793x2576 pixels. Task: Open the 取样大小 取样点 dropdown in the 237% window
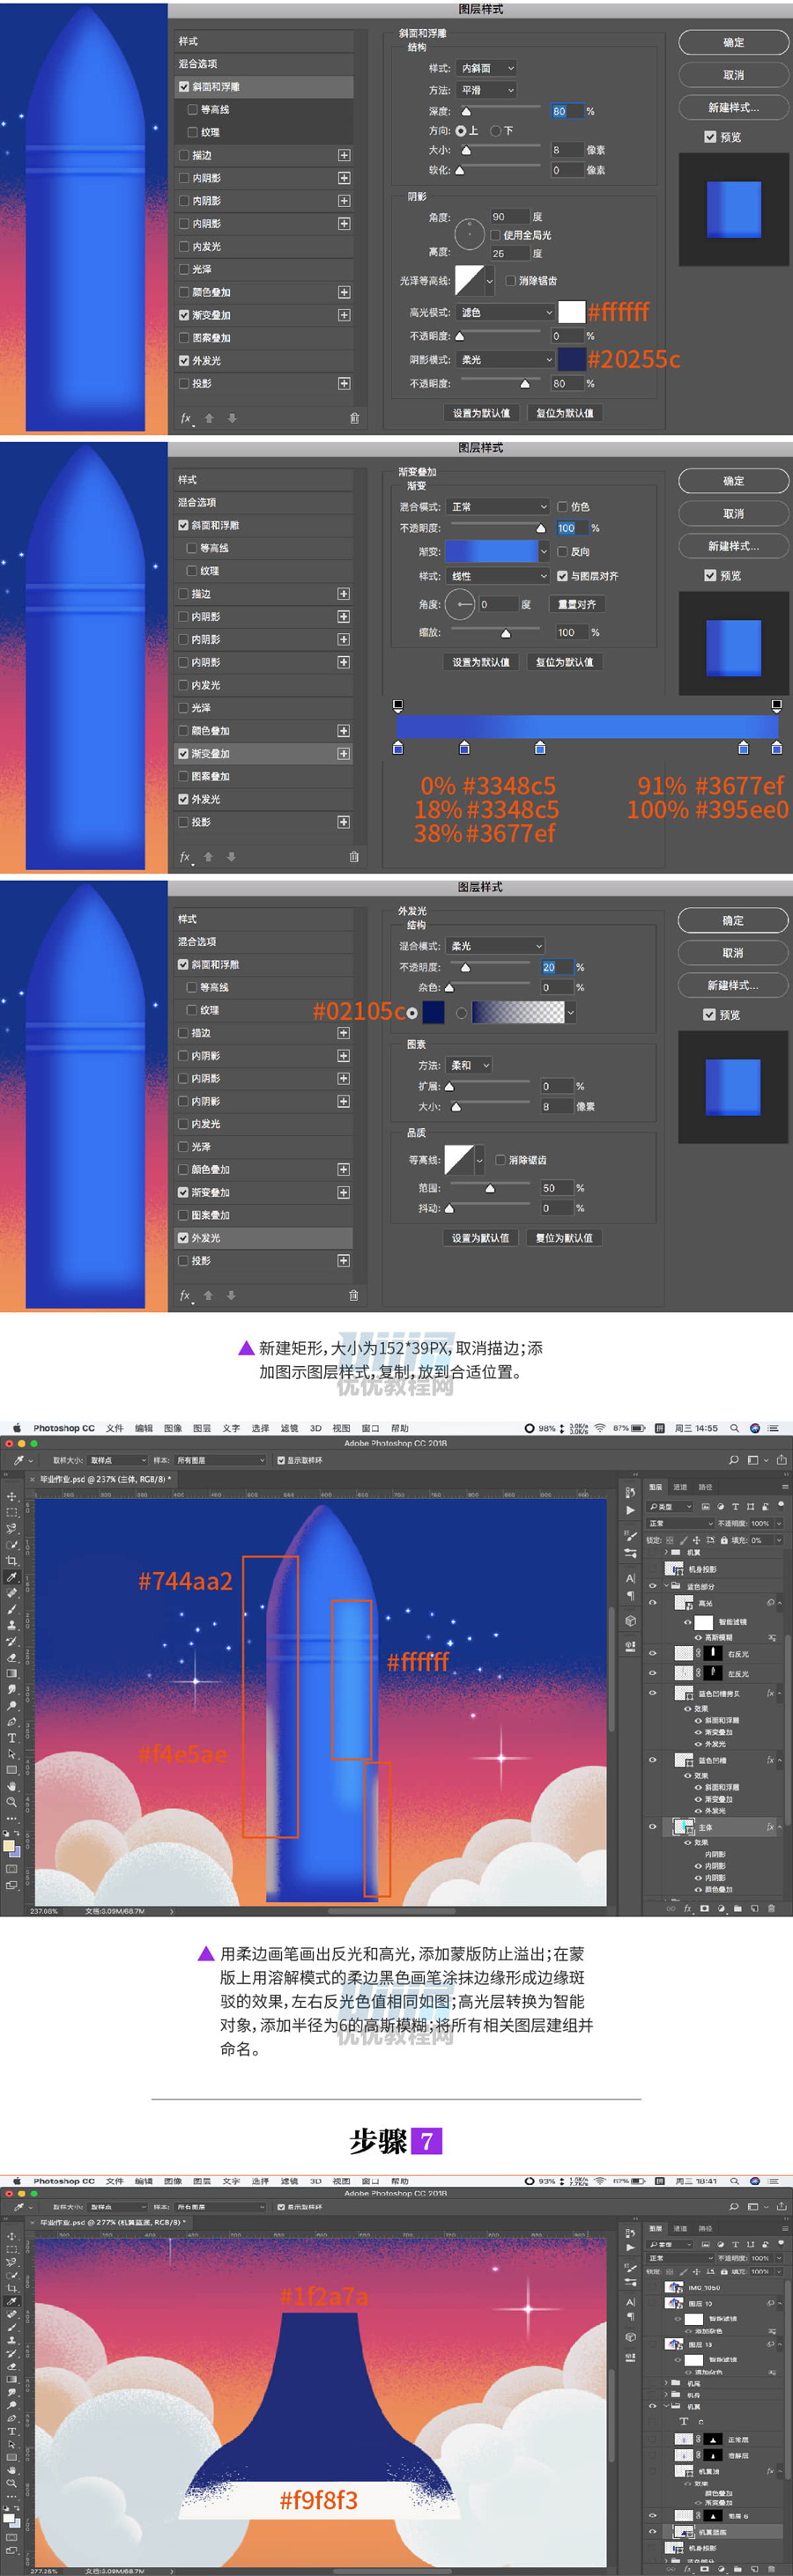pyautogui.click(x=118, y=1460)
